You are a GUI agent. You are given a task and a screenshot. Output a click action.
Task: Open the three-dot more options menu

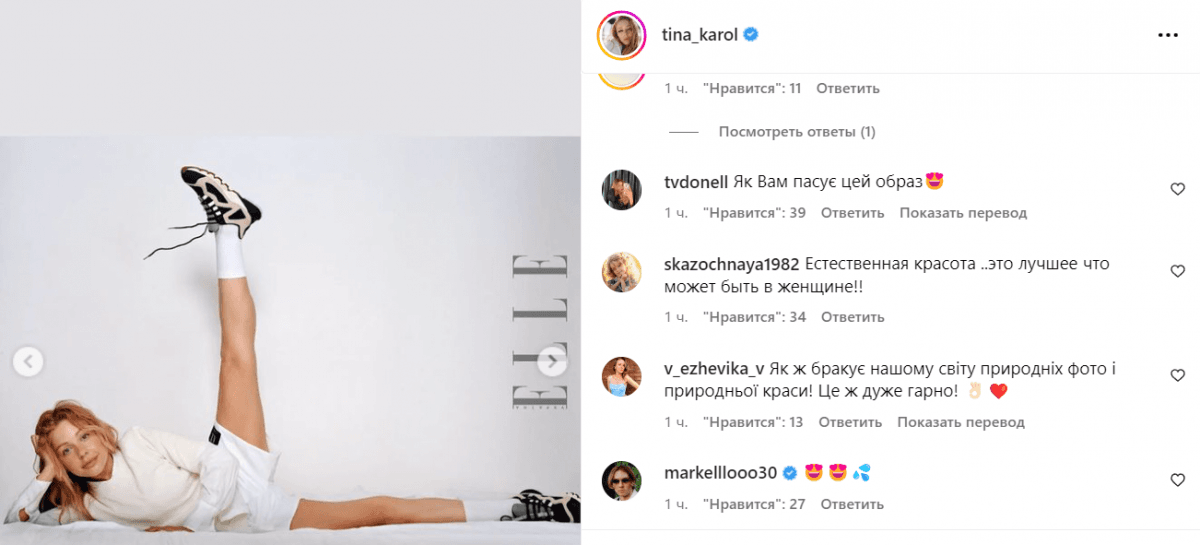click(1168, 35)
